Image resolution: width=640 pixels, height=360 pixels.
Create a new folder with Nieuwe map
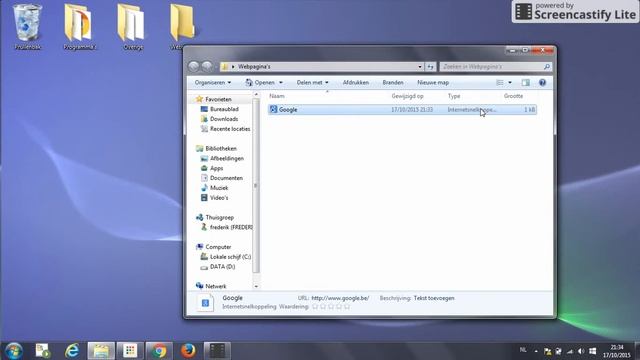[433, 82]
